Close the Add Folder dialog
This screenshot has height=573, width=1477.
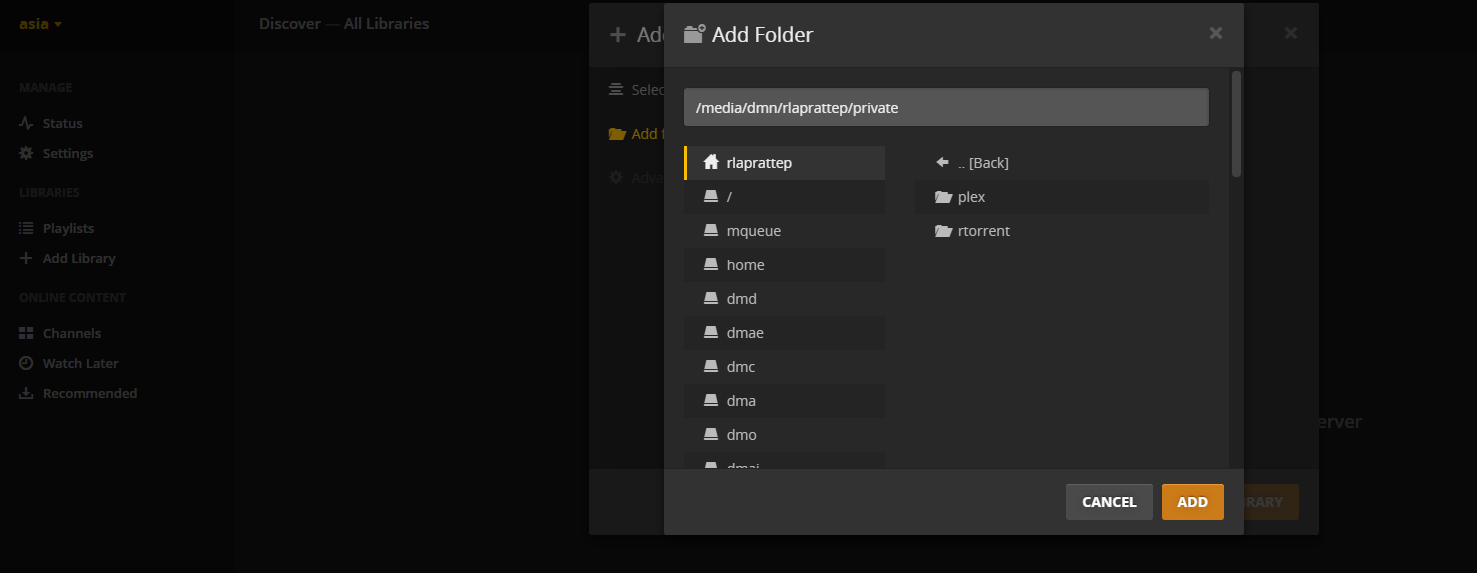pyautogui.click(x=1216, y=33)
